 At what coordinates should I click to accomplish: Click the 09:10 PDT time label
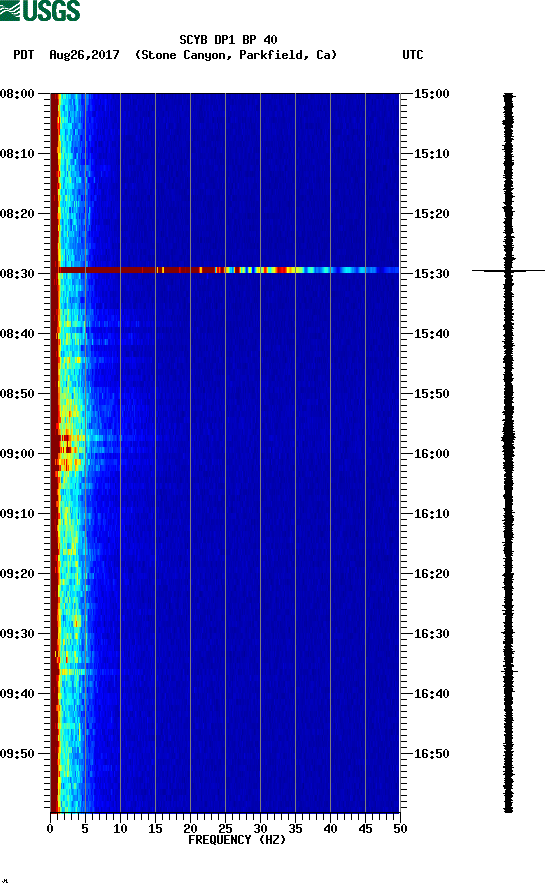(x=17, y=514)
